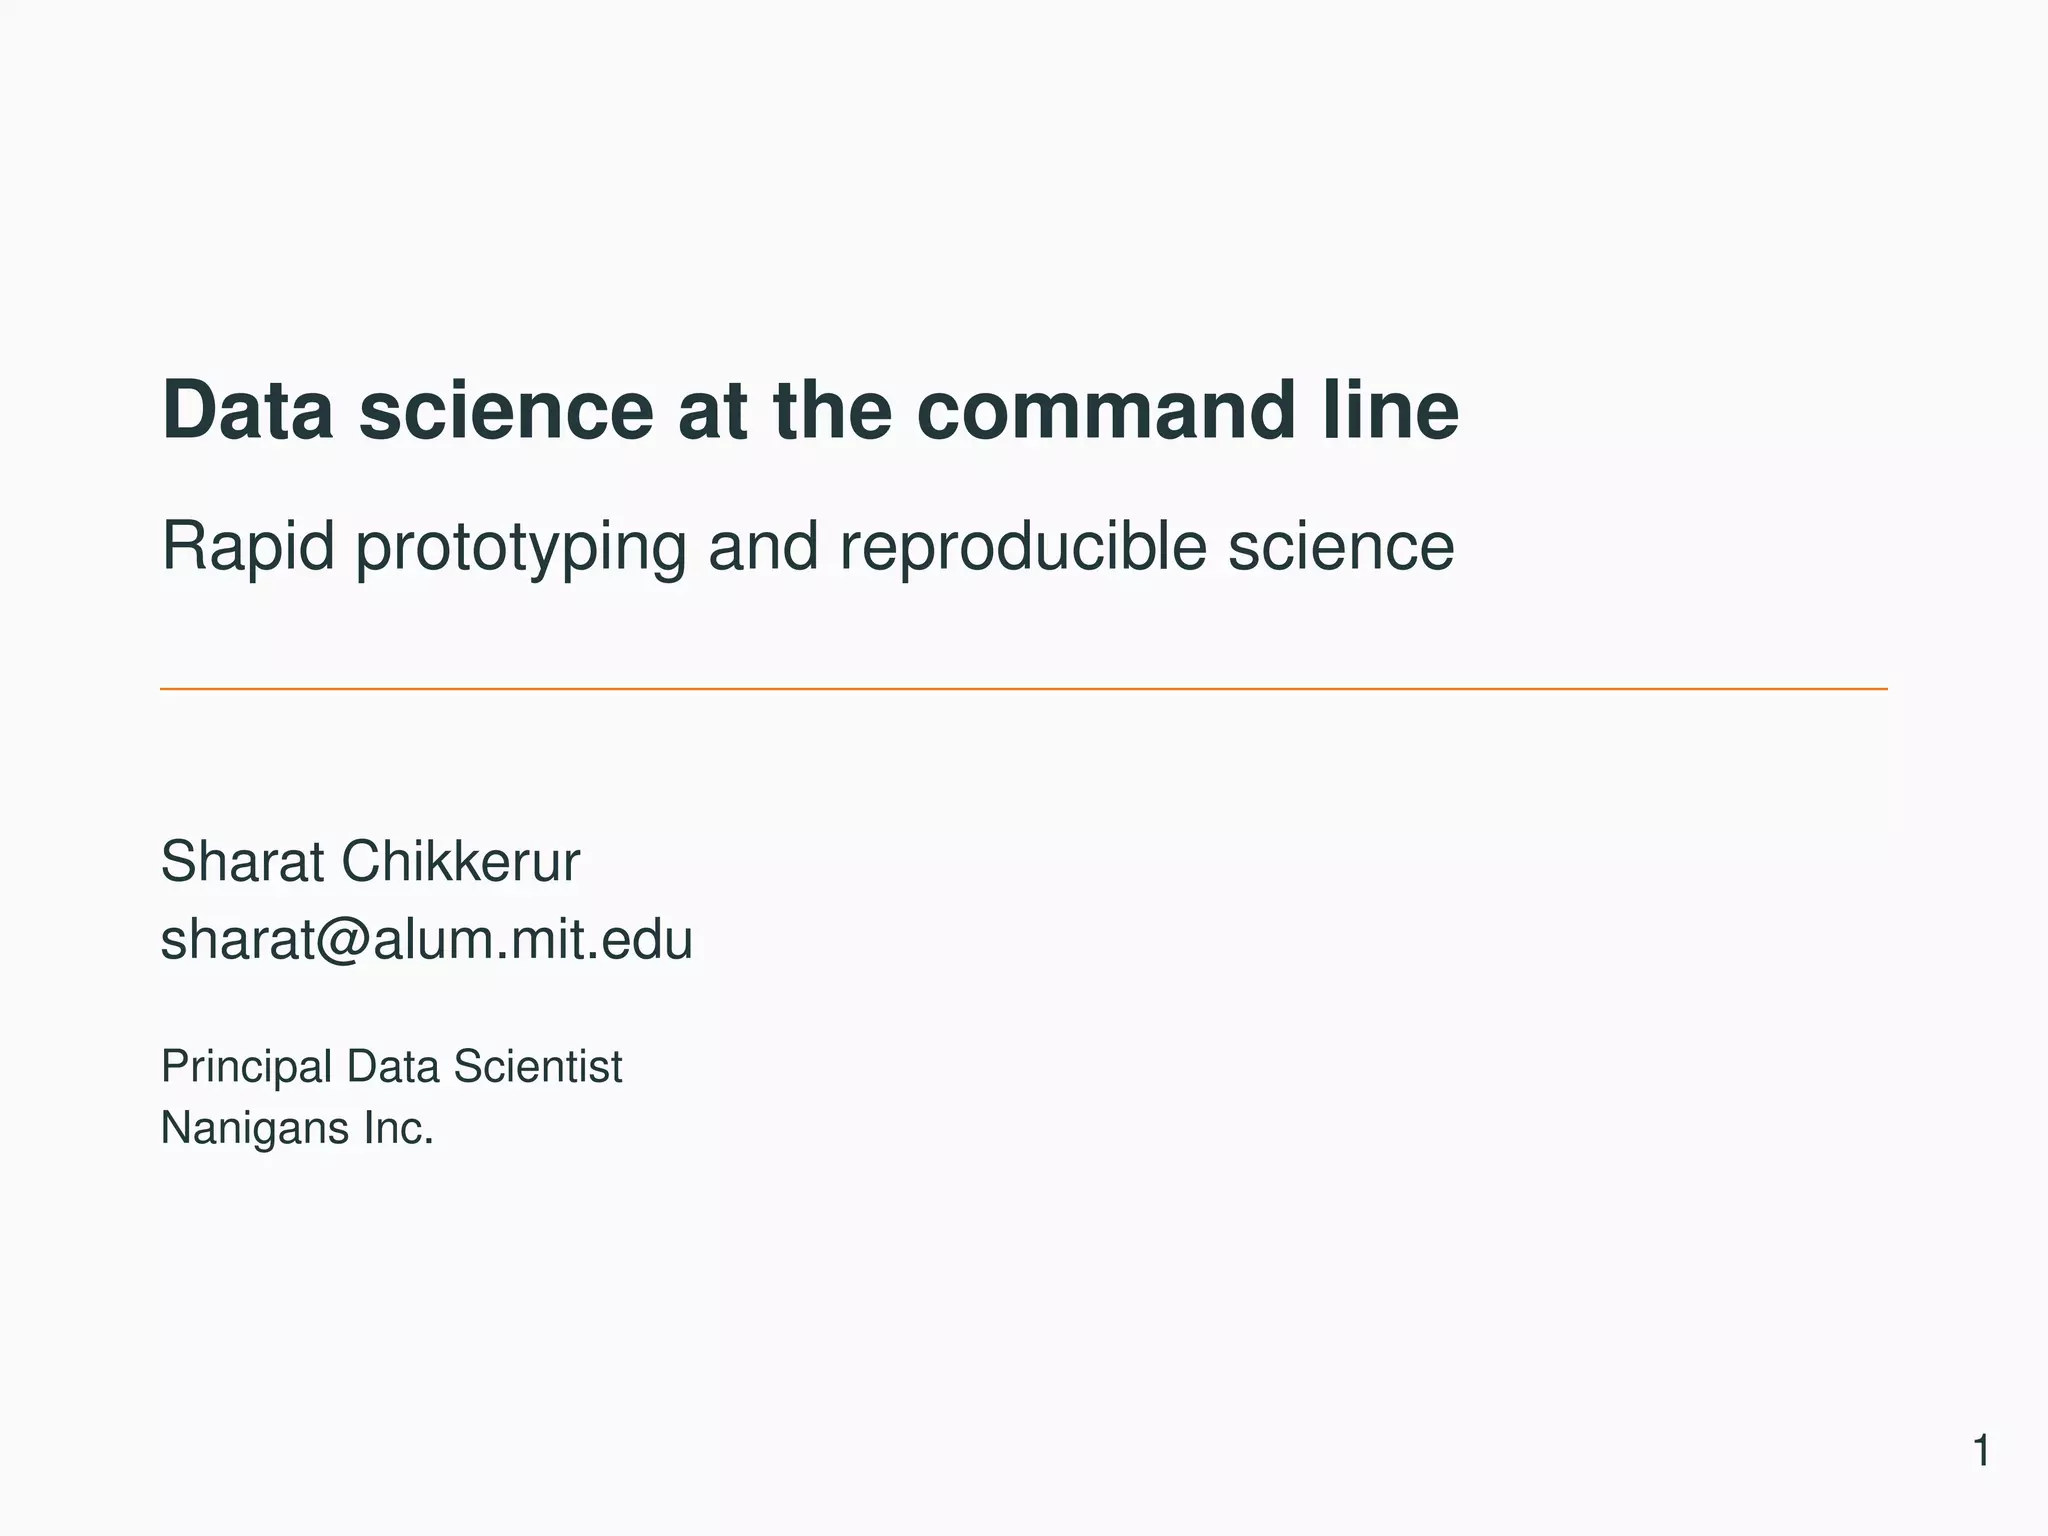Click the word 'reproducible' in the subtitle

1022,549
